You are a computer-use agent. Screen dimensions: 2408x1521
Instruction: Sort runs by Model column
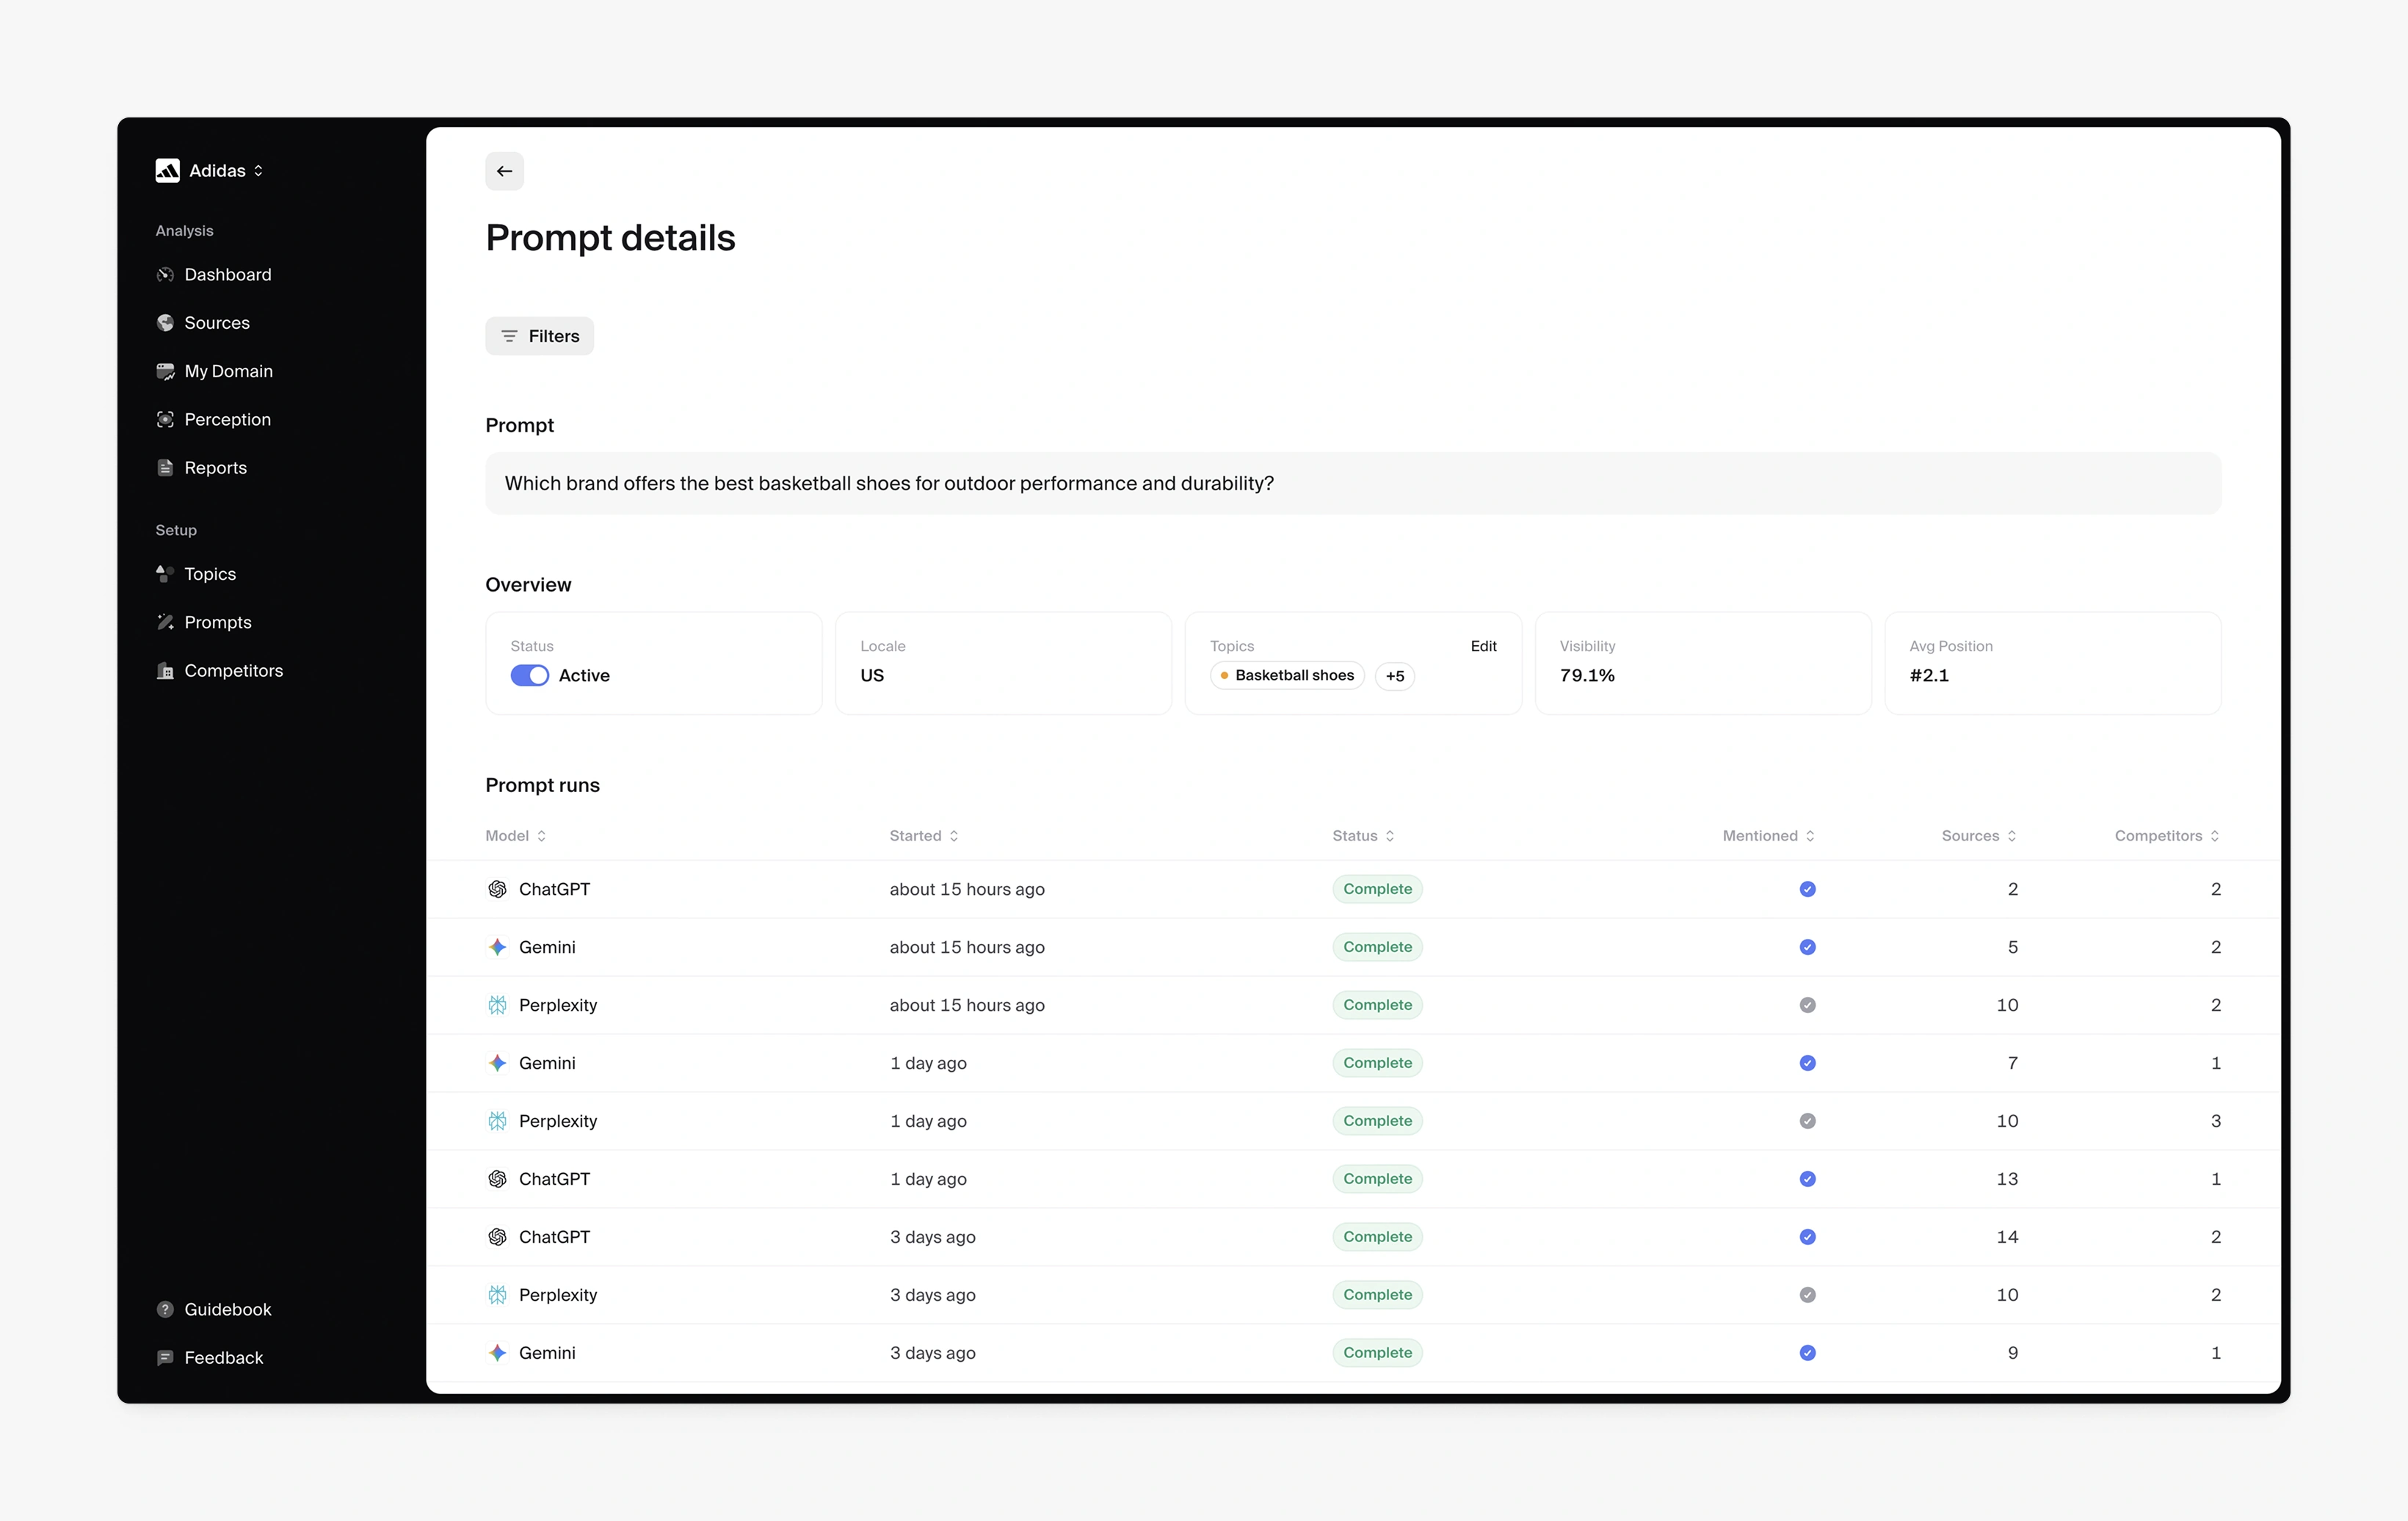516,836
